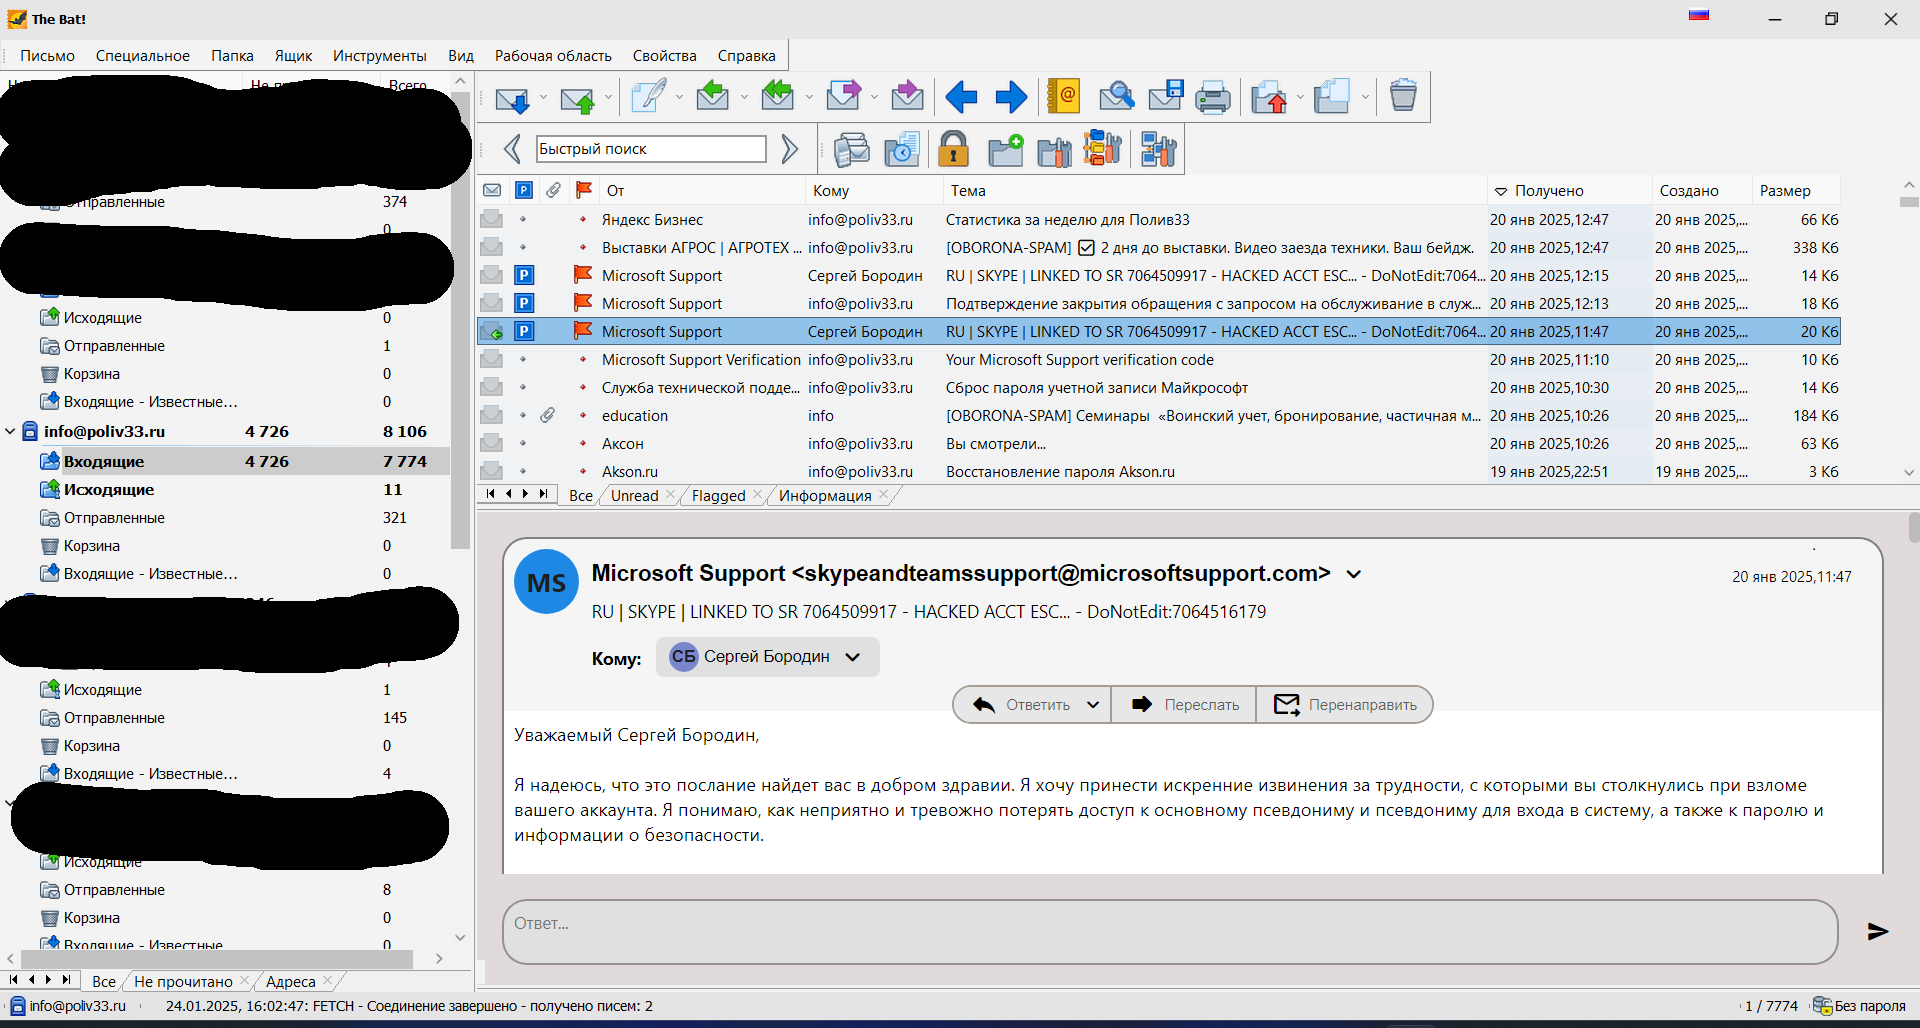Reply to the selected message from the toolbar
Image resolution: width=1920 pixels, height=1028 pixels.
click(713, 97)
